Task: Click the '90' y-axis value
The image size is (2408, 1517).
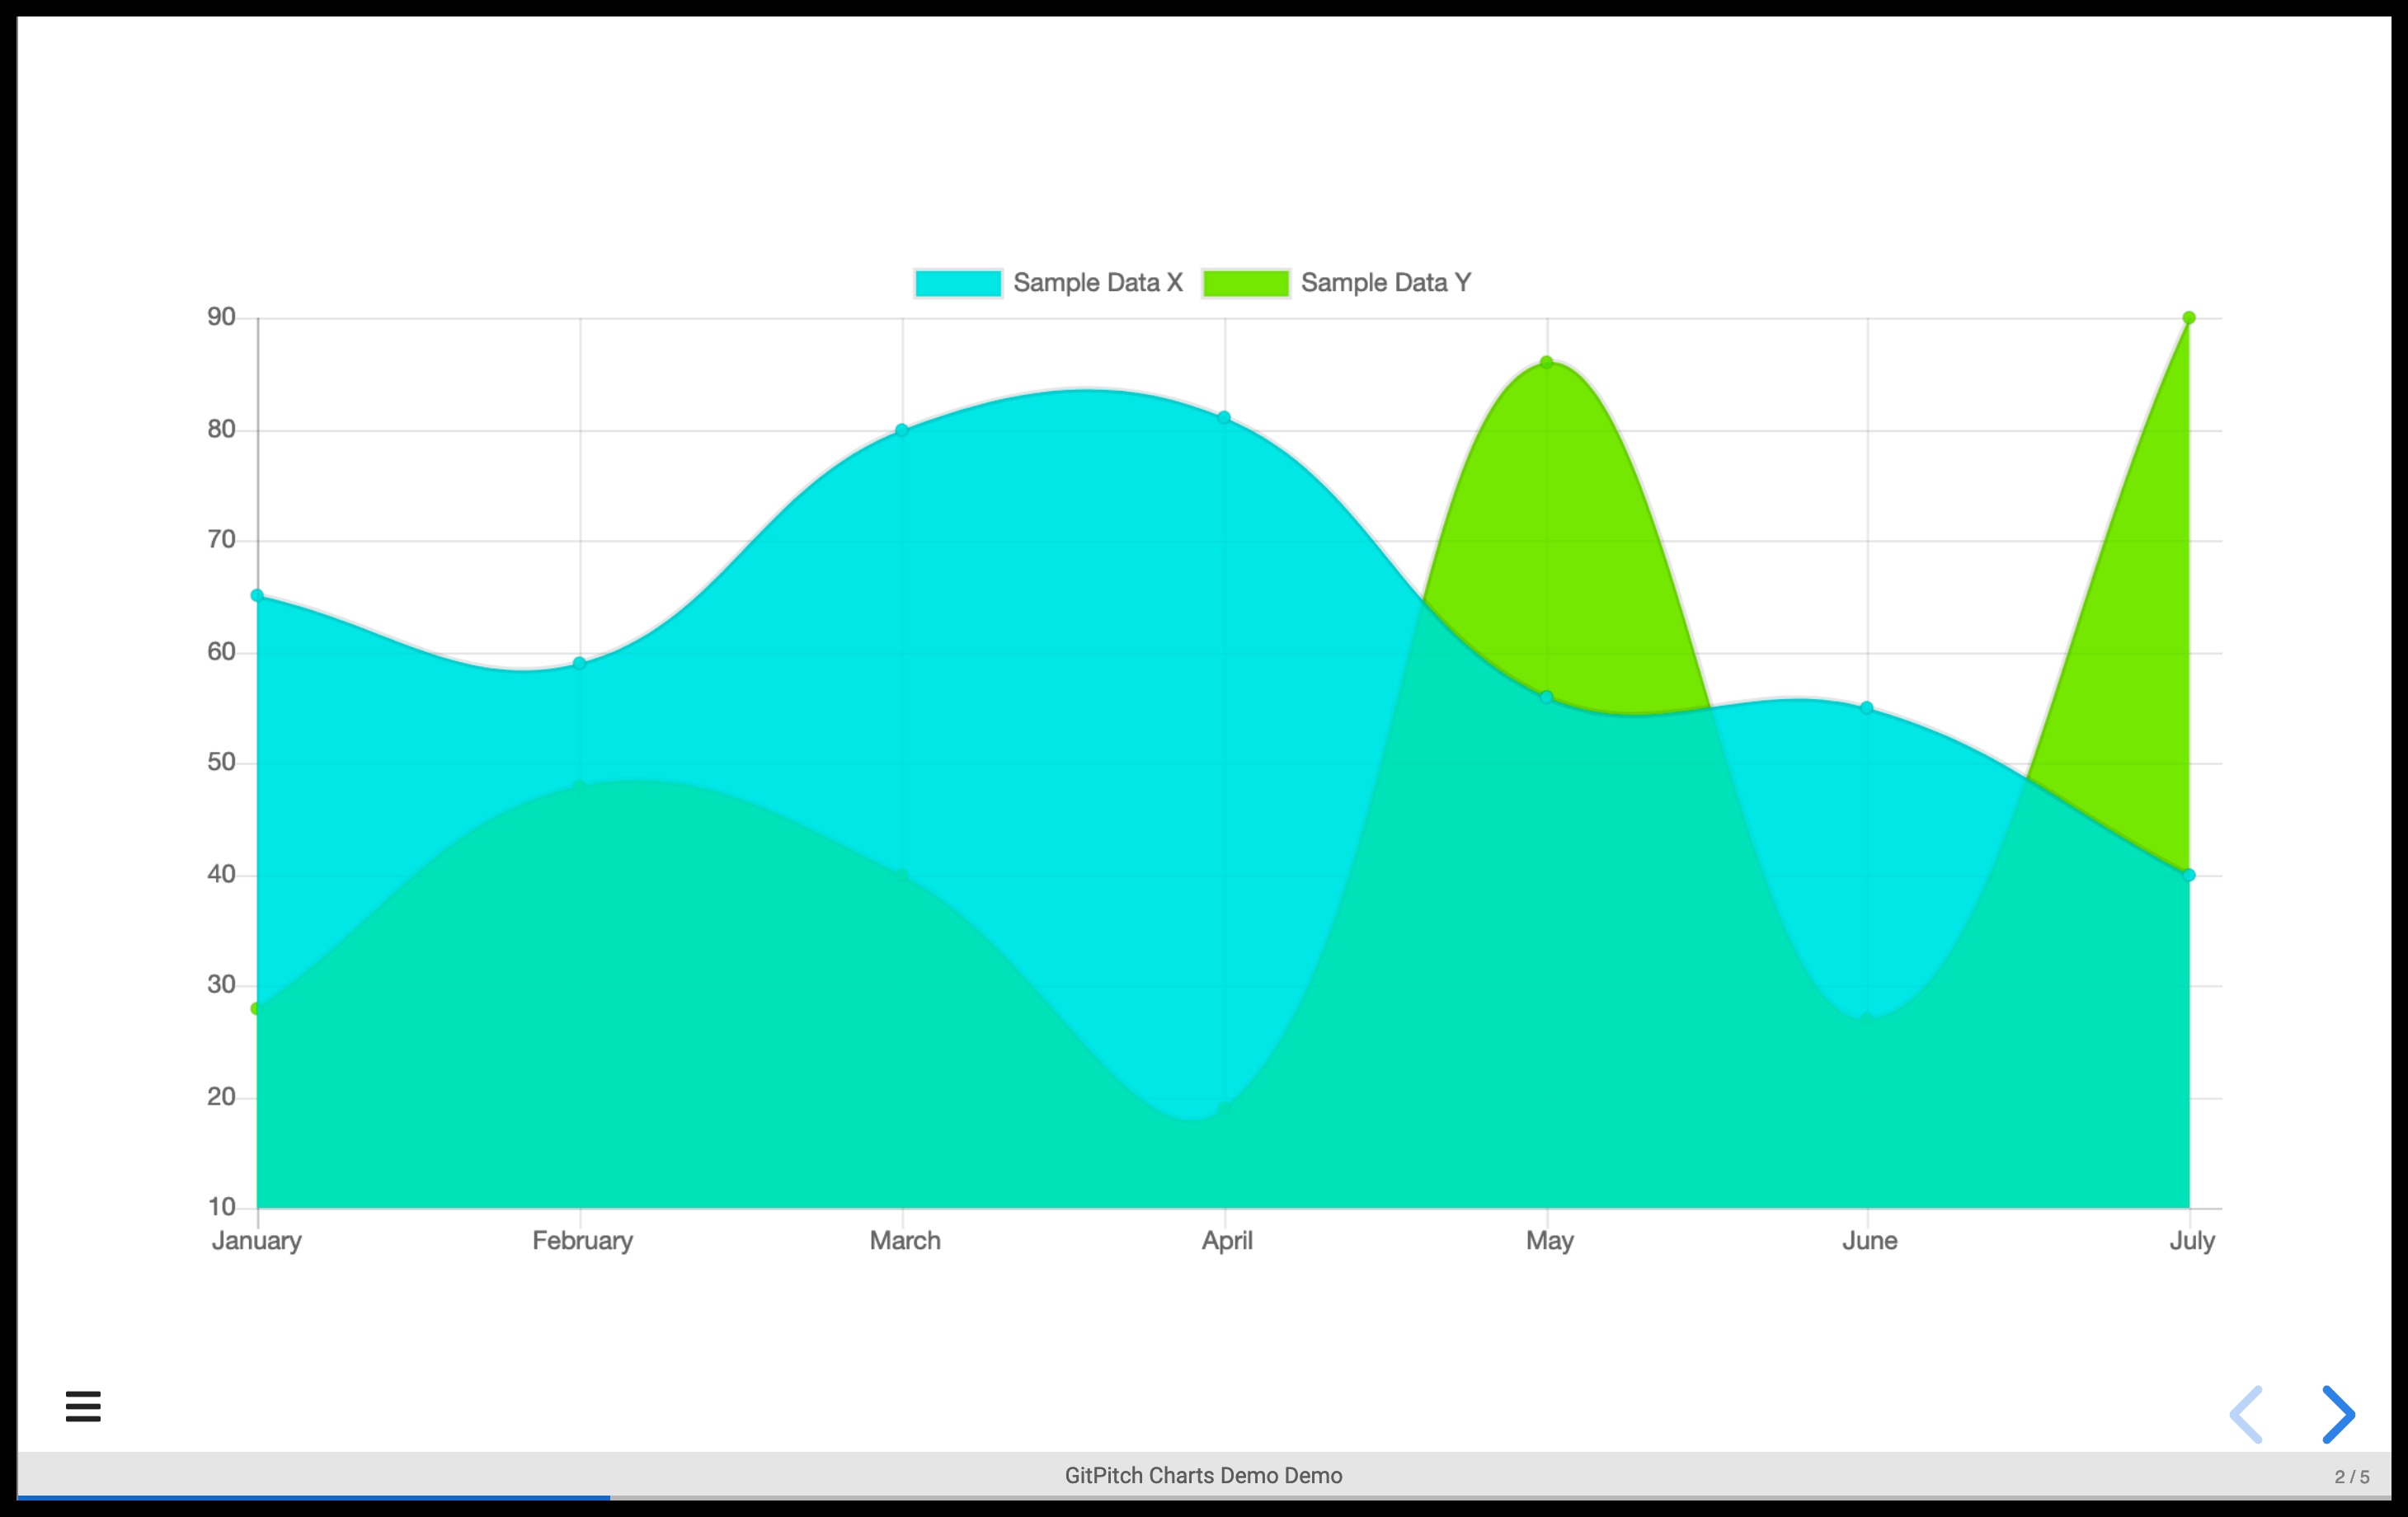Action: [x=221, y=317]
